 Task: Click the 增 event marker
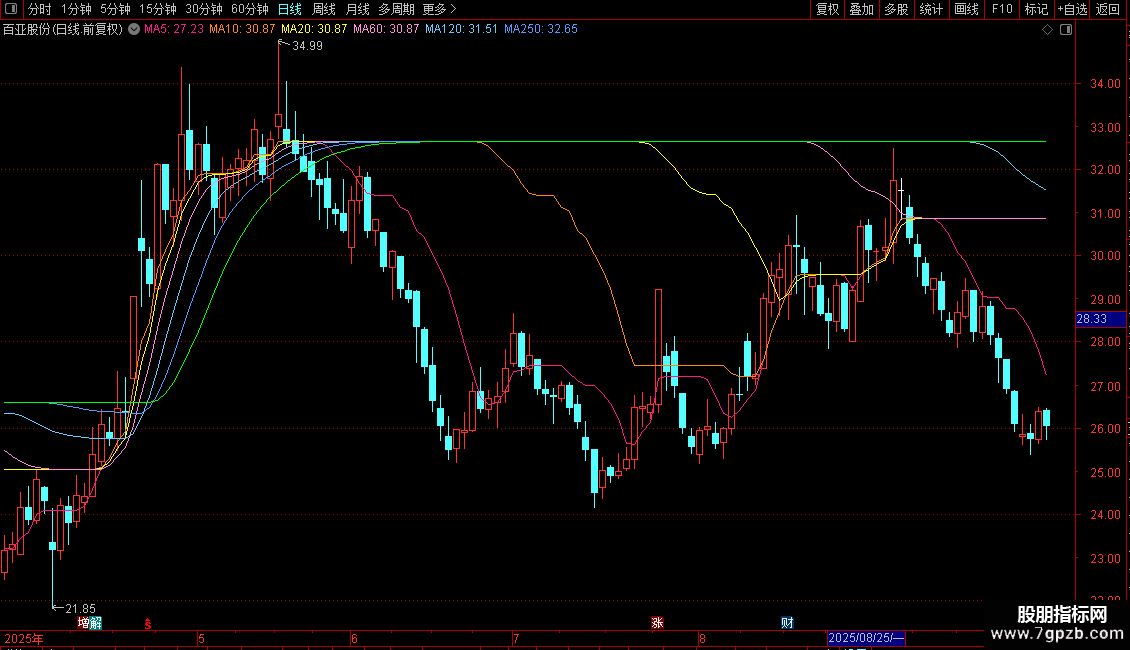pyautogui.click(x=84, y=623)
